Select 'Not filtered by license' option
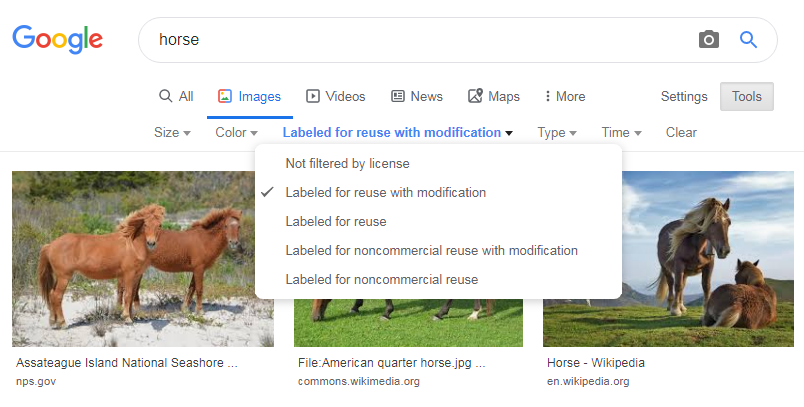This screenshot has height=407, width=804. [x=347, y=163]
